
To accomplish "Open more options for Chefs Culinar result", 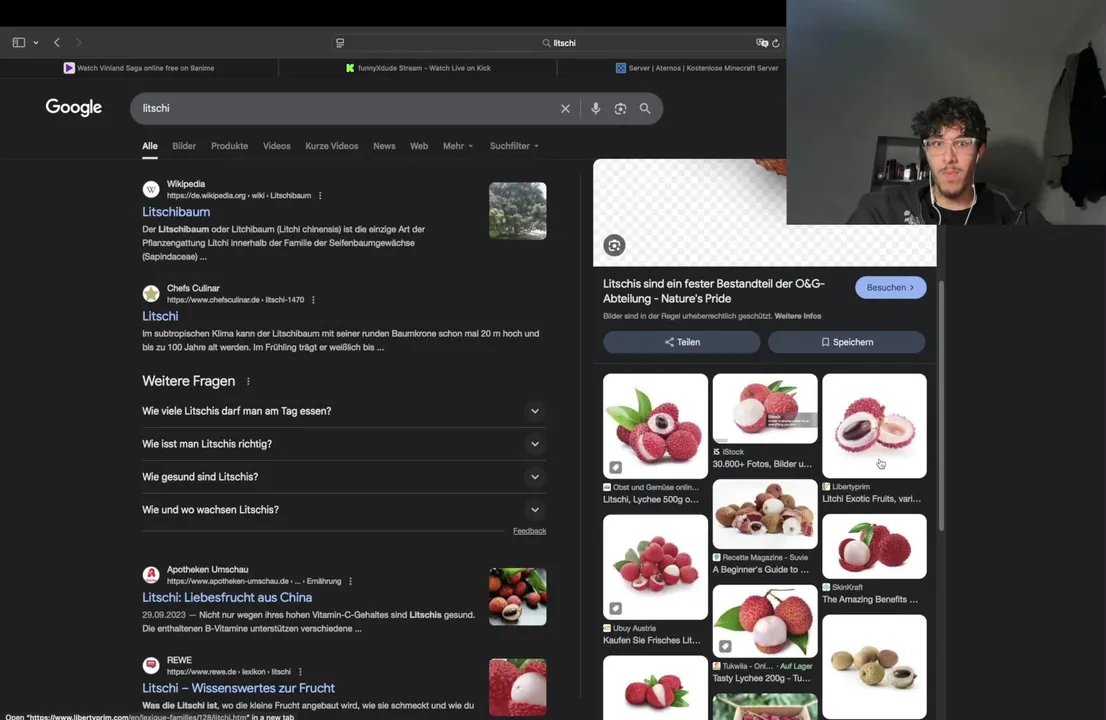I will tap(313, 300).
